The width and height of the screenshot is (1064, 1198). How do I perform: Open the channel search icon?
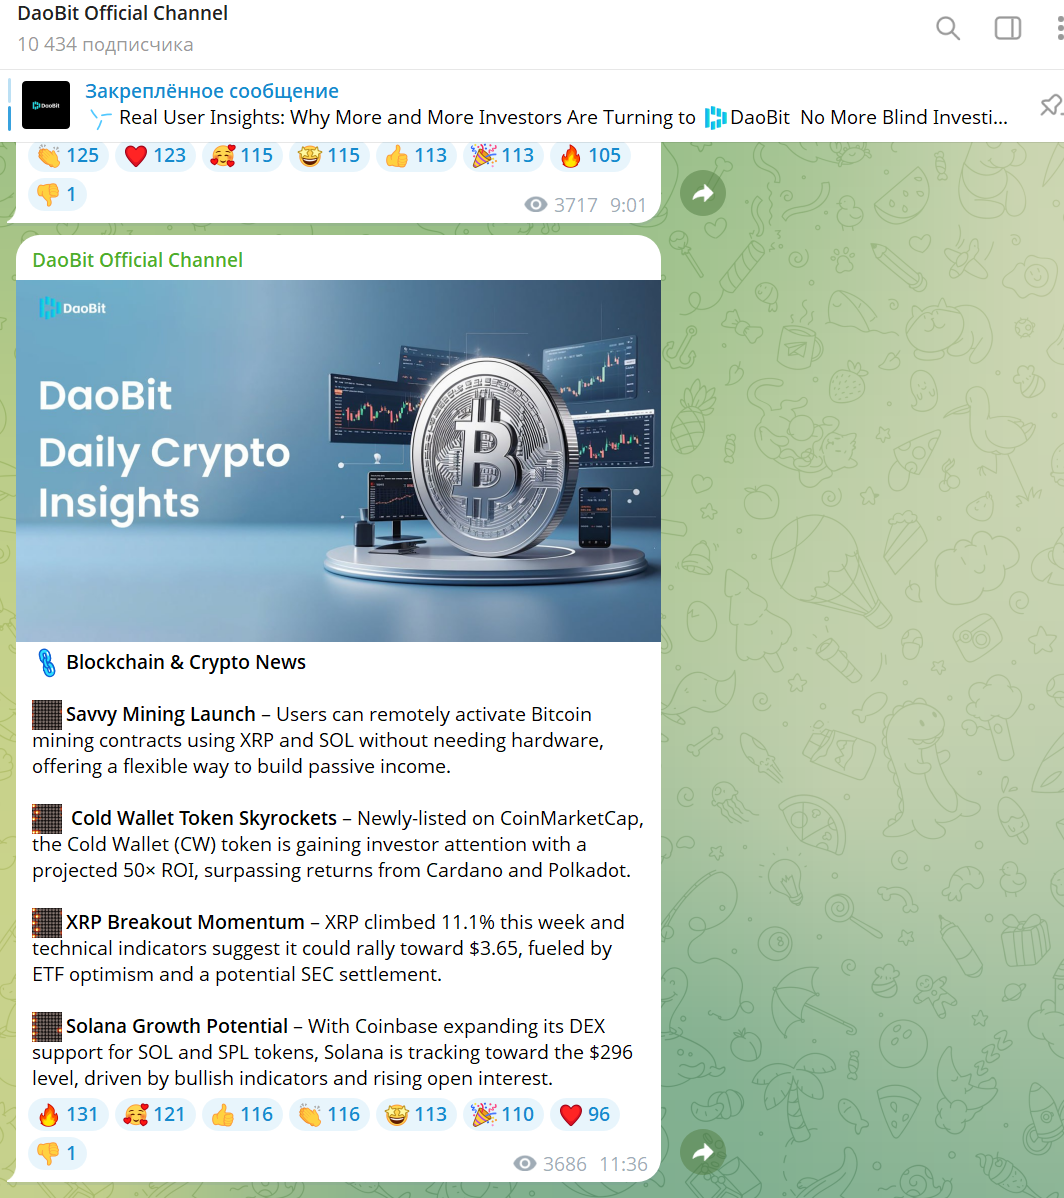pos(948,28)
